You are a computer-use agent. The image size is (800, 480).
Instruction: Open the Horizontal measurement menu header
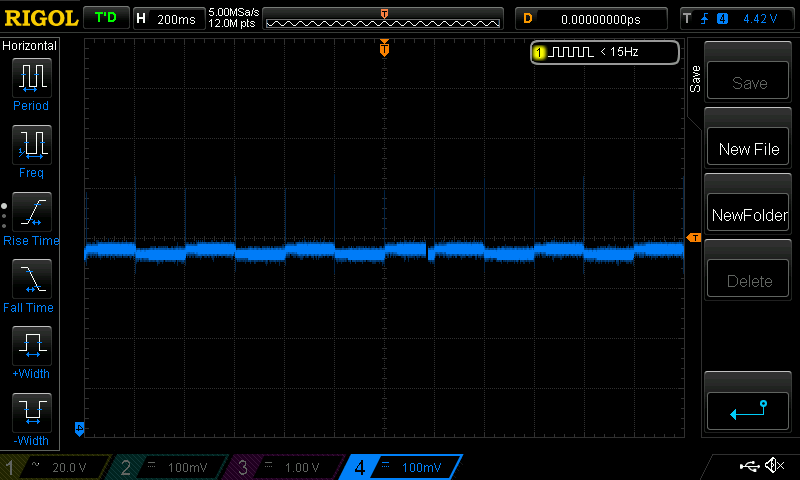tap(31, 46)
